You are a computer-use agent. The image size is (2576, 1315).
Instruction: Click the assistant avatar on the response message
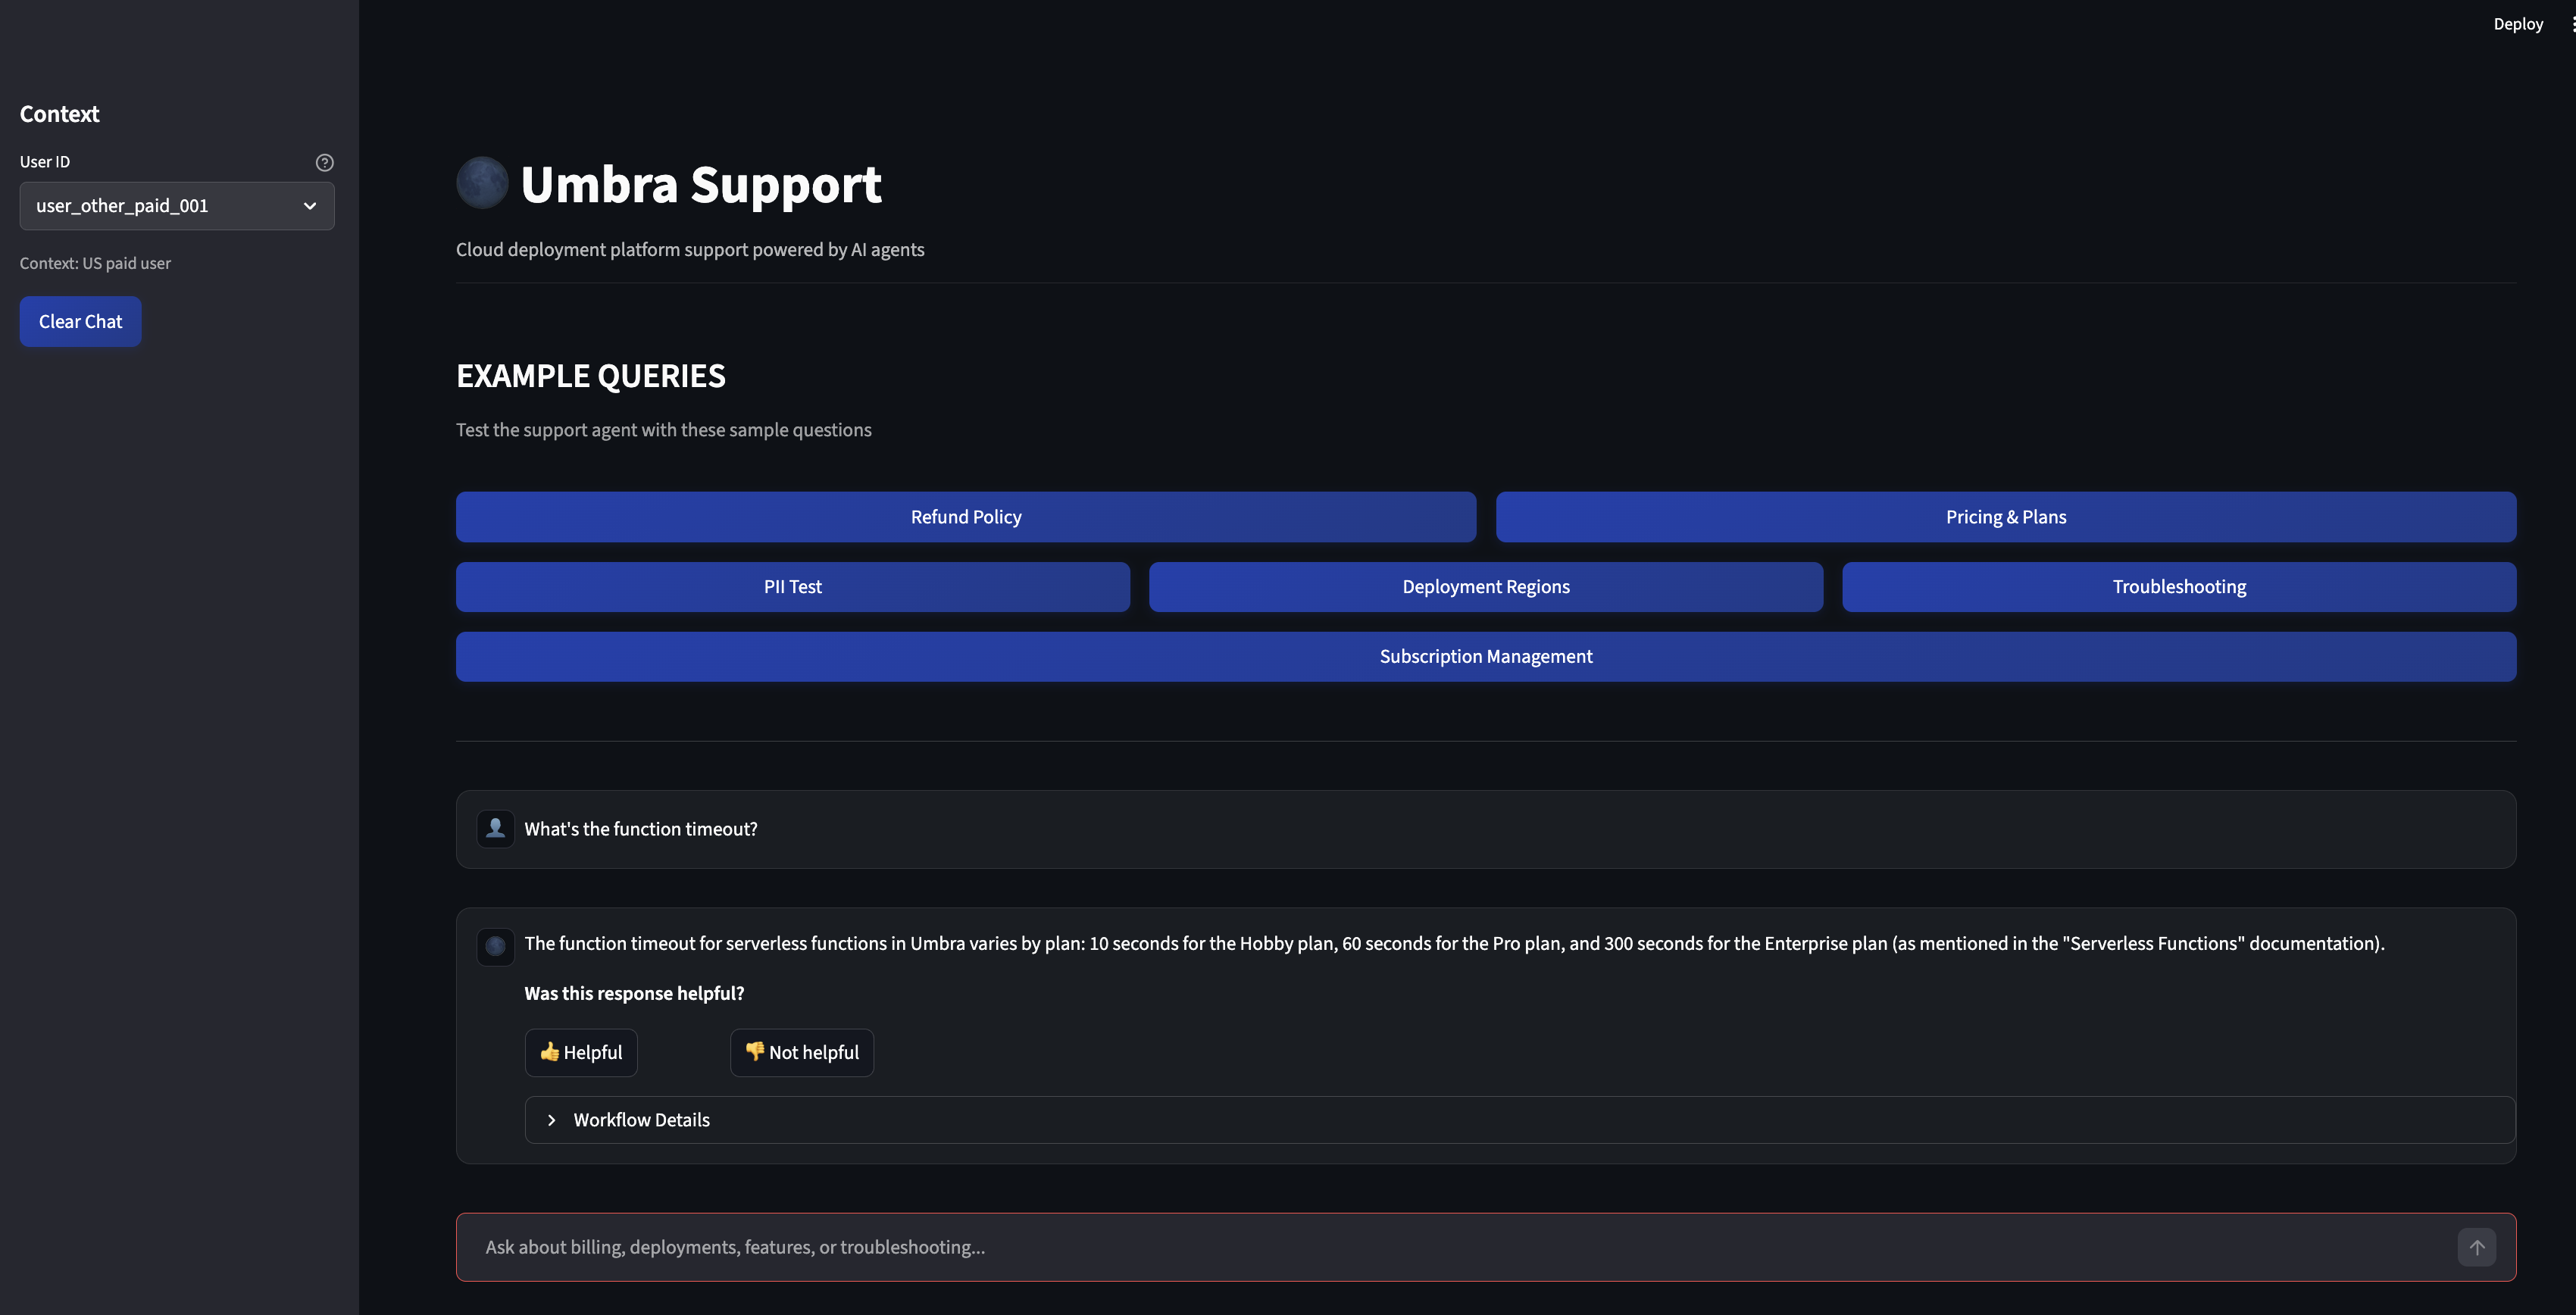[496, 946]
